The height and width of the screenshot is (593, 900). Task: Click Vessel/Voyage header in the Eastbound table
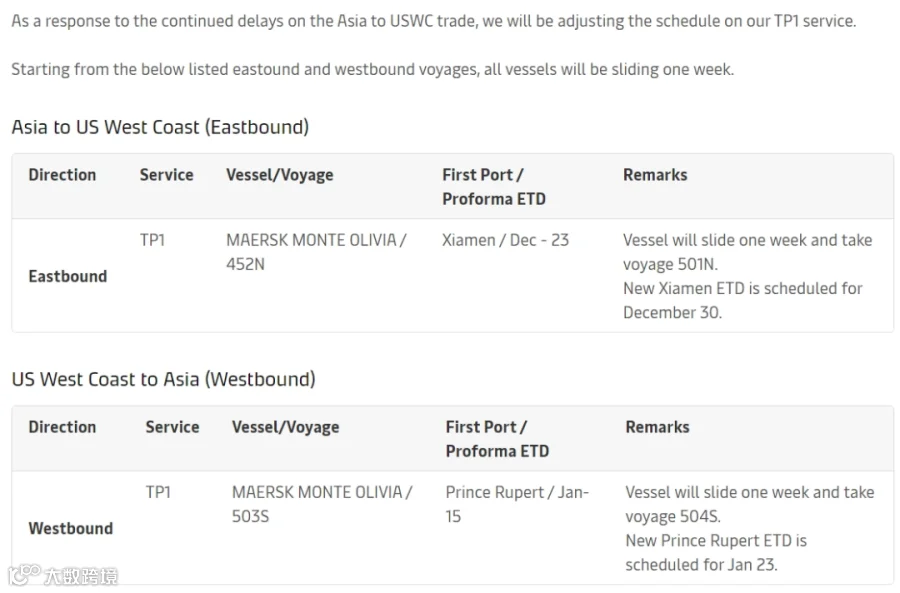pos(279,175)
